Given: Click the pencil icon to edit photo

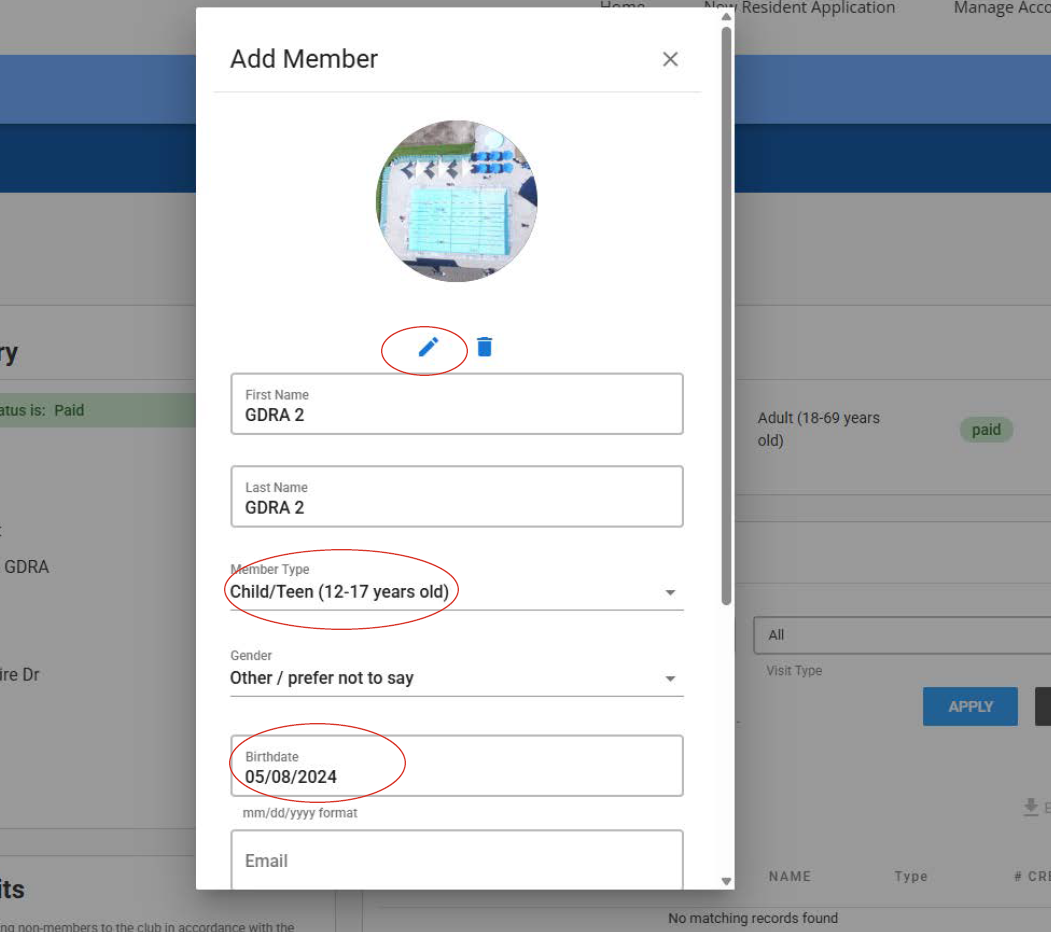Looking at the screenshot, I should pos(428,347).
